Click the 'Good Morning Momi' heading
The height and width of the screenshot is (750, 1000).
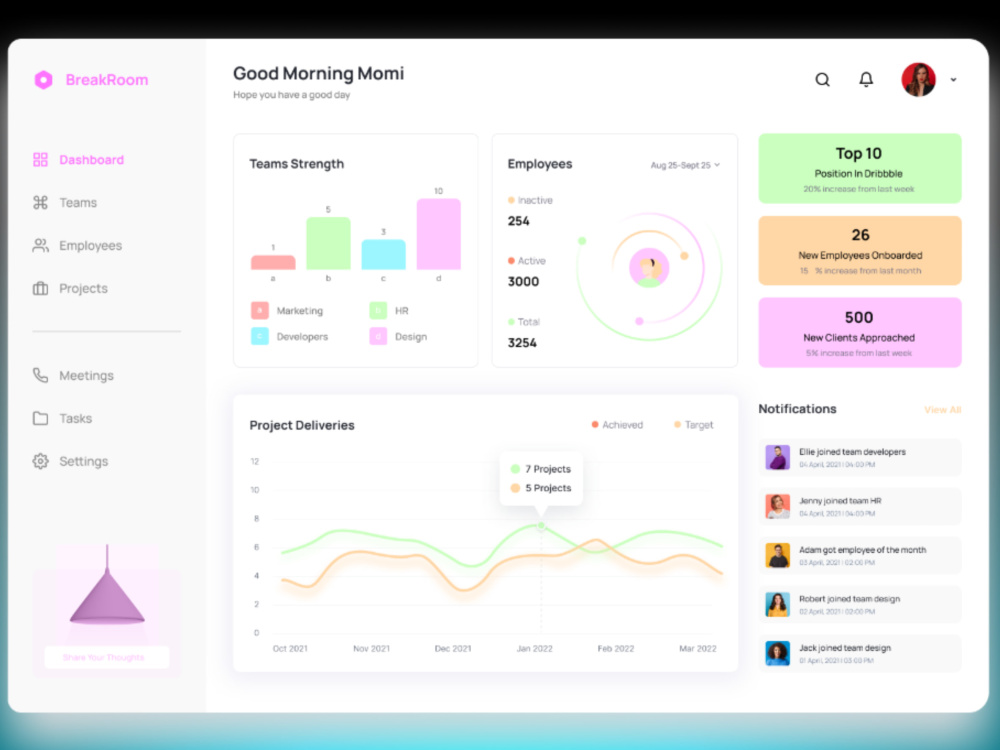click(318, 73)
